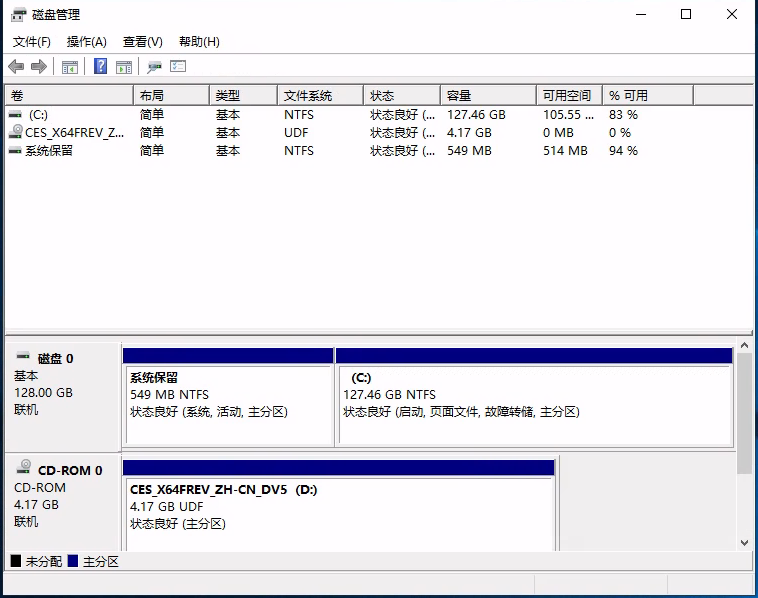Viewport: 758px width, 598px height.
Task: Select the CD-ROM volume CES_X64FREV row icon
Action: pyautogui.click(x=16, y=132)
